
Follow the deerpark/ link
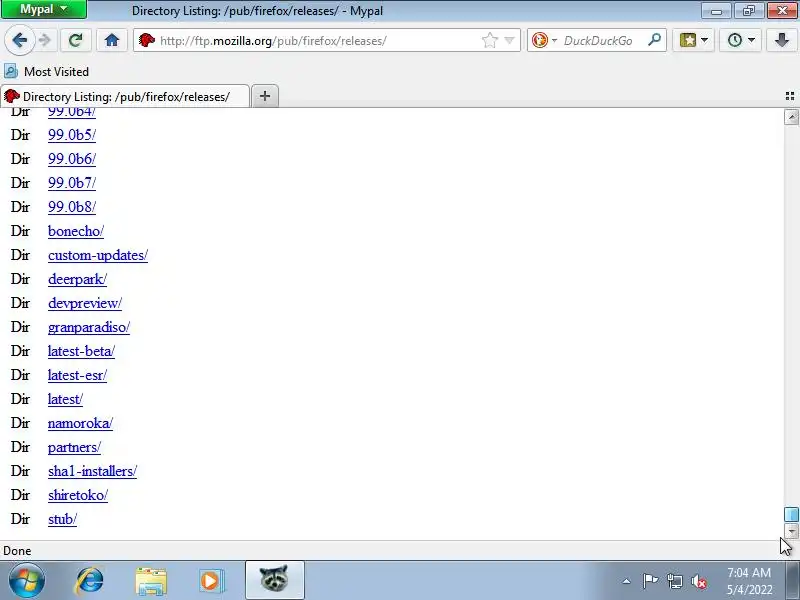coord(78,279)
